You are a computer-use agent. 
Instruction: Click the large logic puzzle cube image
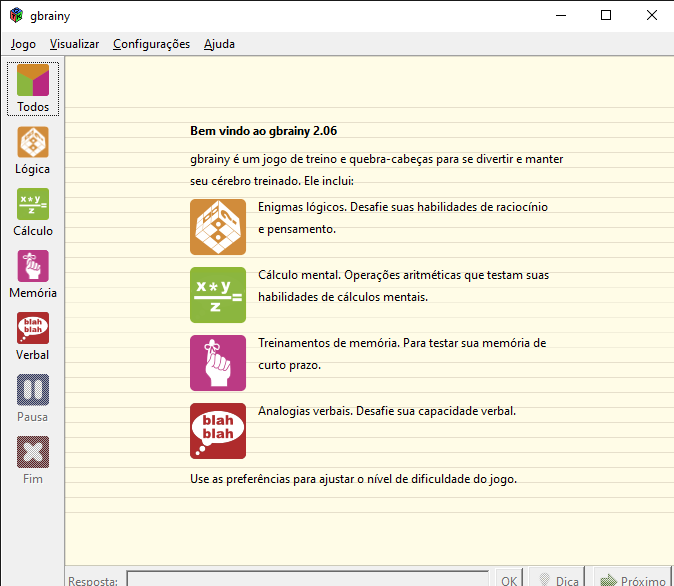tap(217, 227)
